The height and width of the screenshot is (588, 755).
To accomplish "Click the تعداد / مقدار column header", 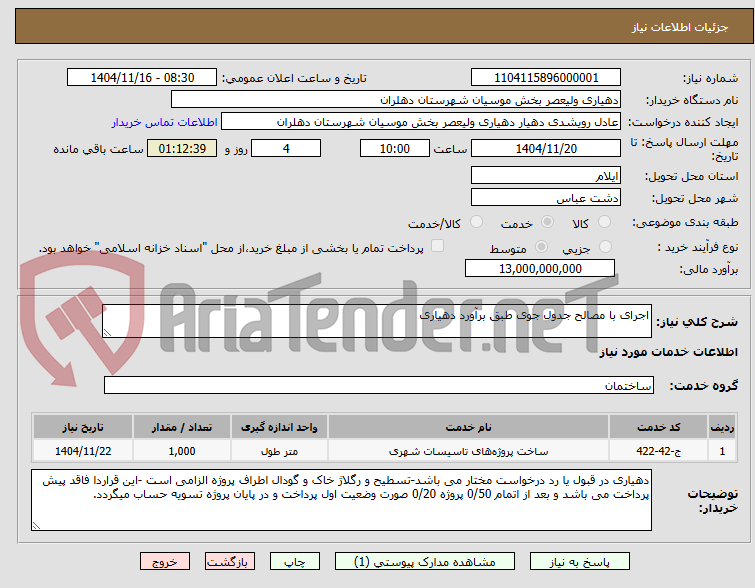I will tap(182, 427).
